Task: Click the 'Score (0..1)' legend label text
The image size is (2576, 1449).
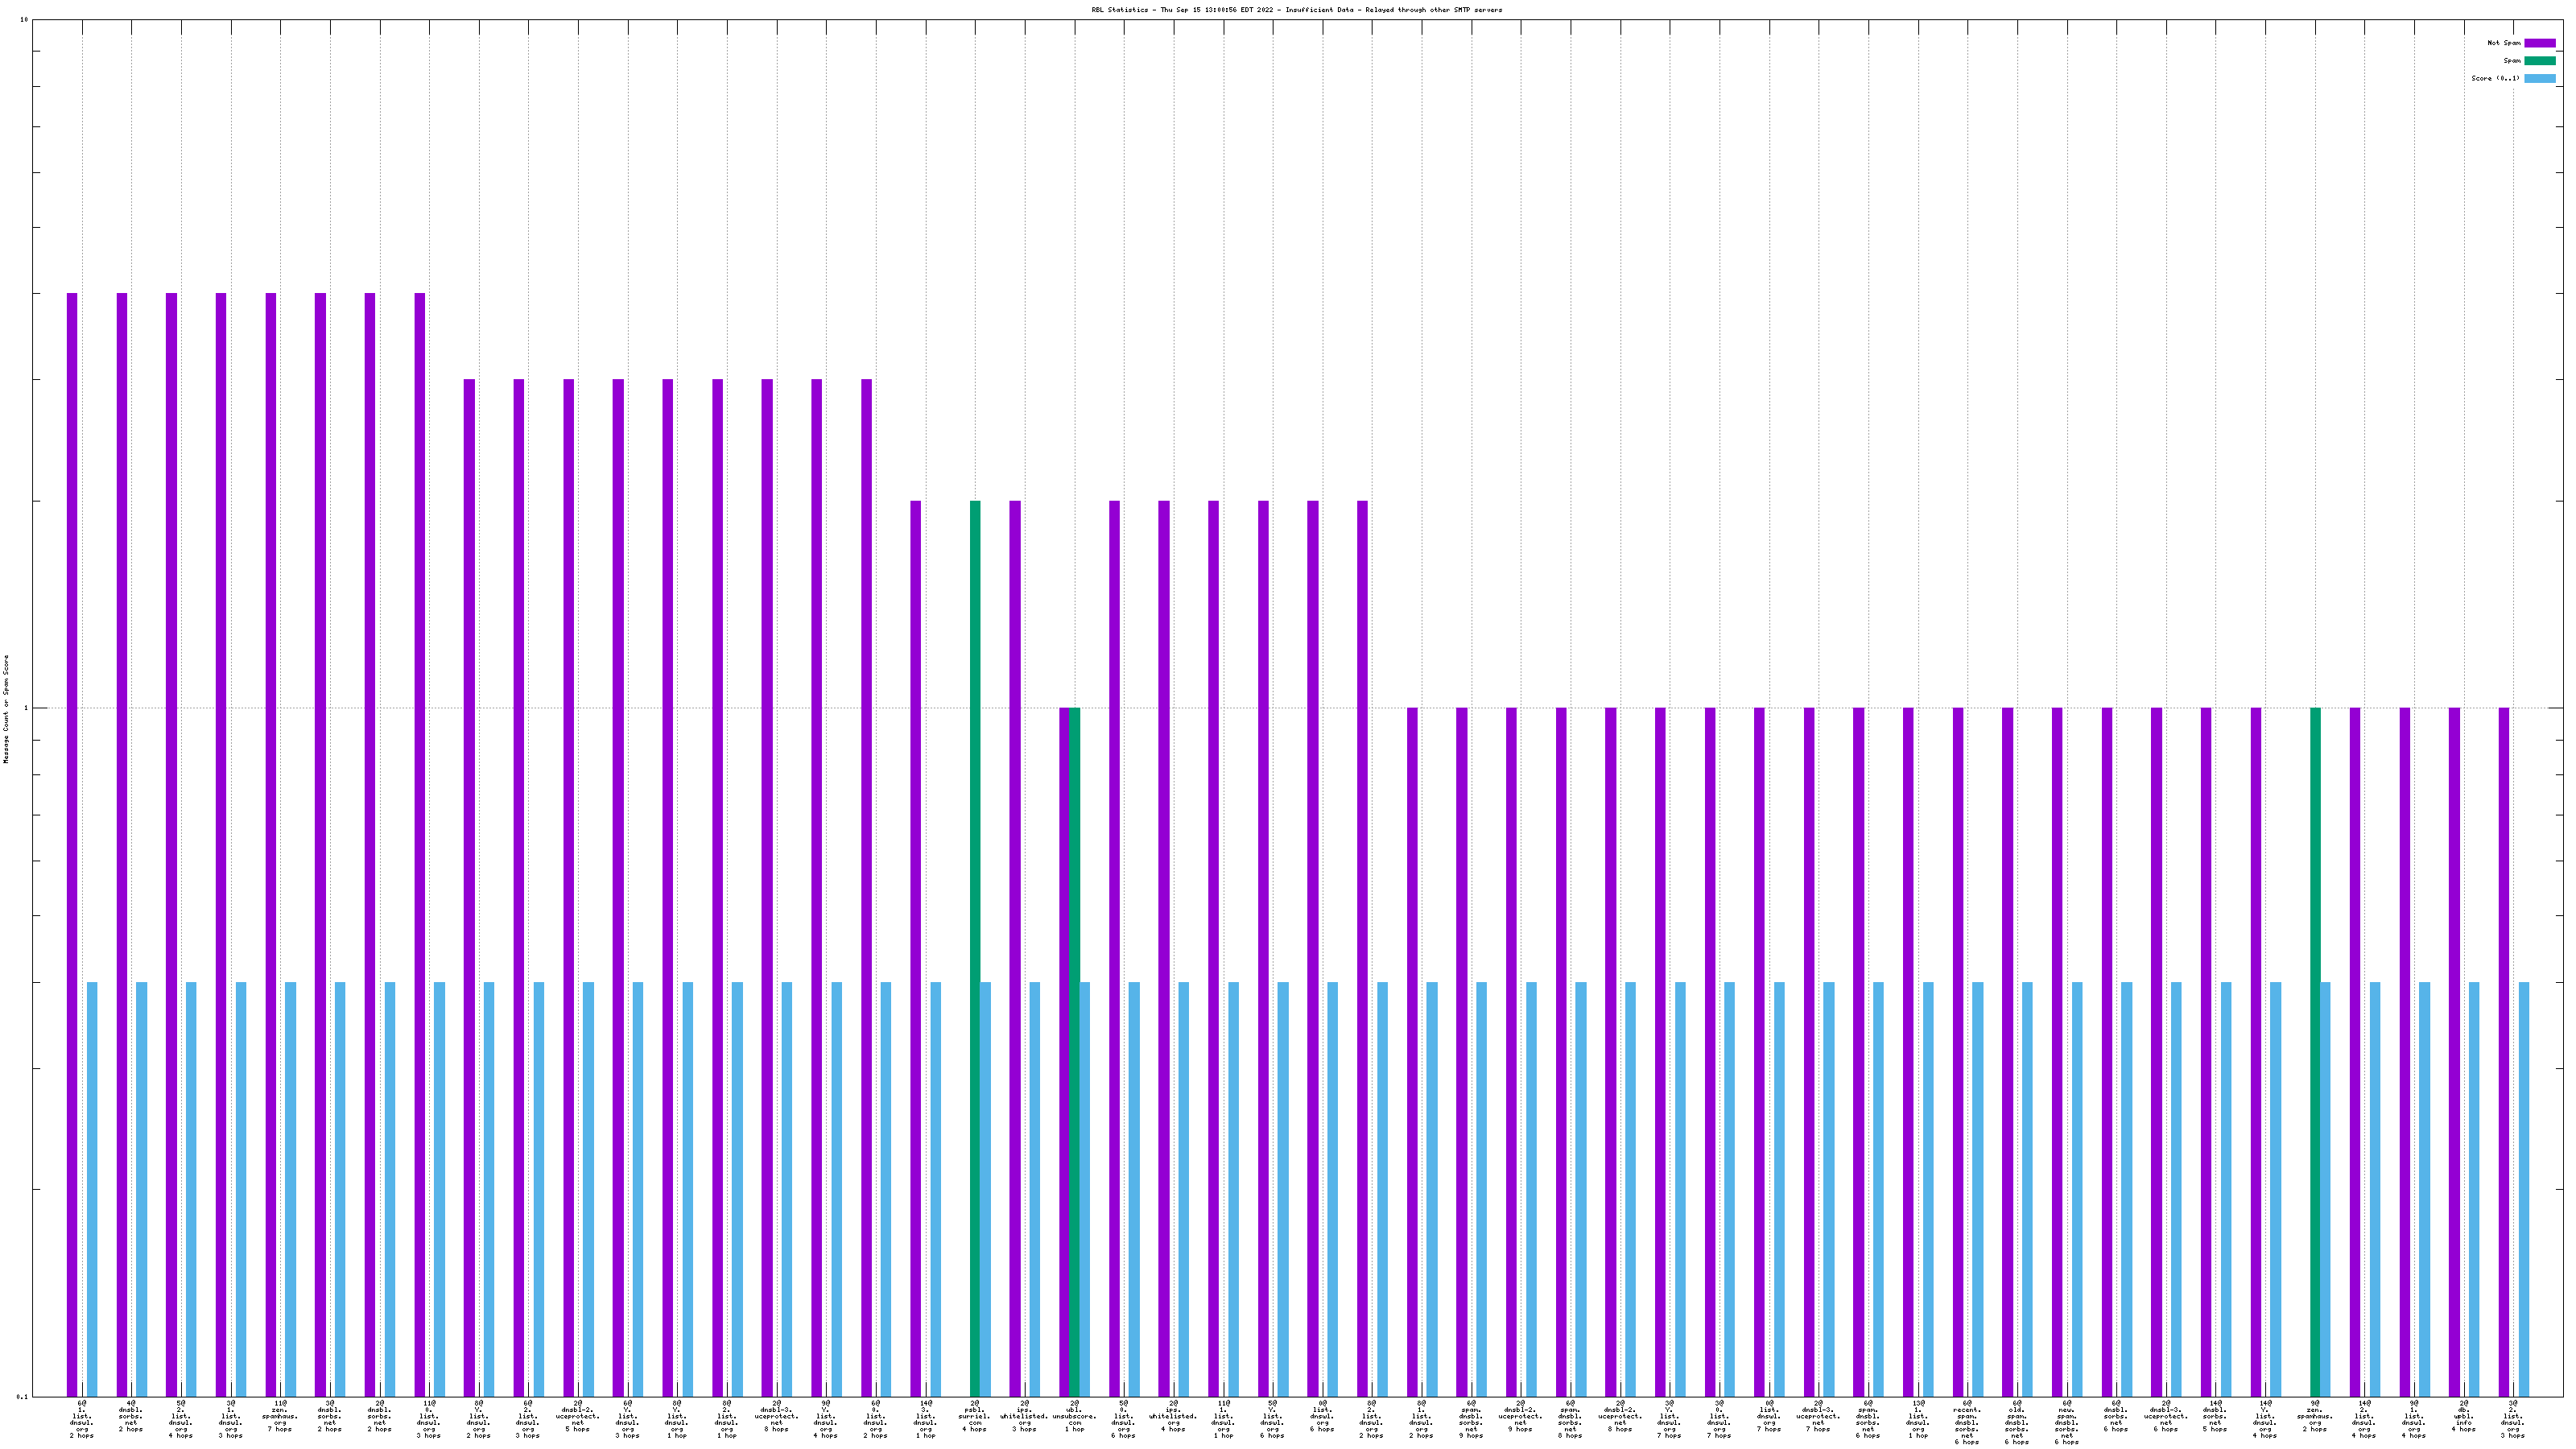Action: [x=2495, y=78]
